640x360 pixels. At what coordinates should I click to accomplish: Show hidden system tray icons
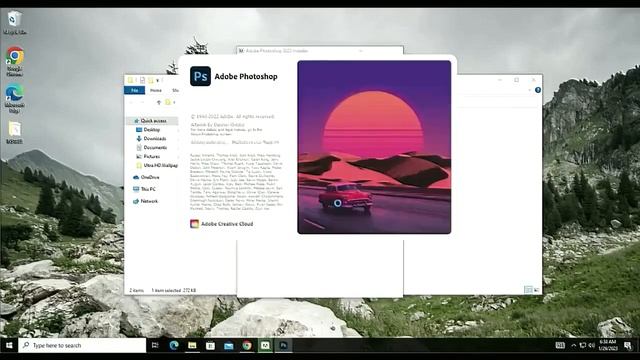click(573, 345)
